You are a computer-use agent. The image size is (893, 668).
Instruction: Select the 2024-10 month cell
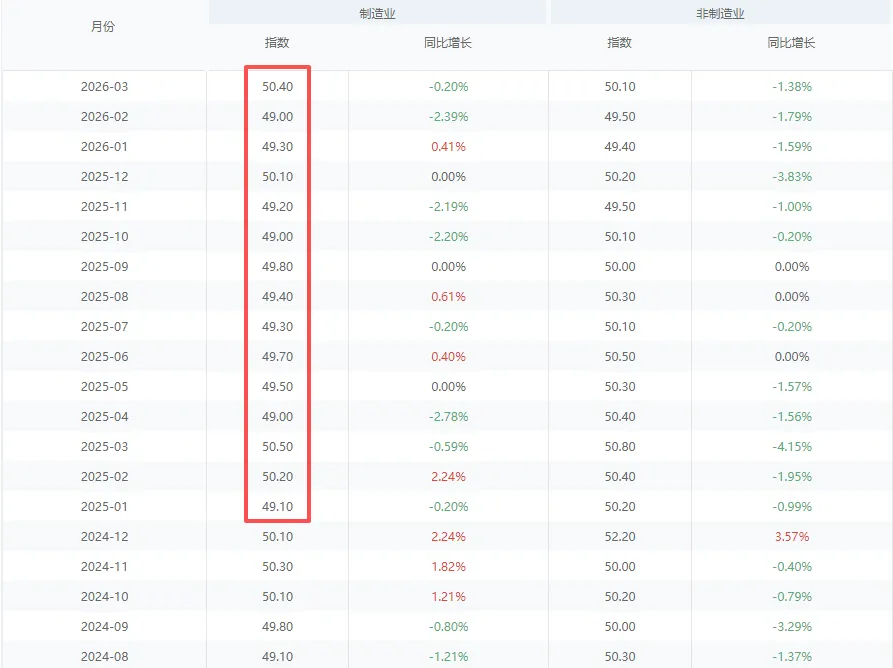[x=104, y=597]
